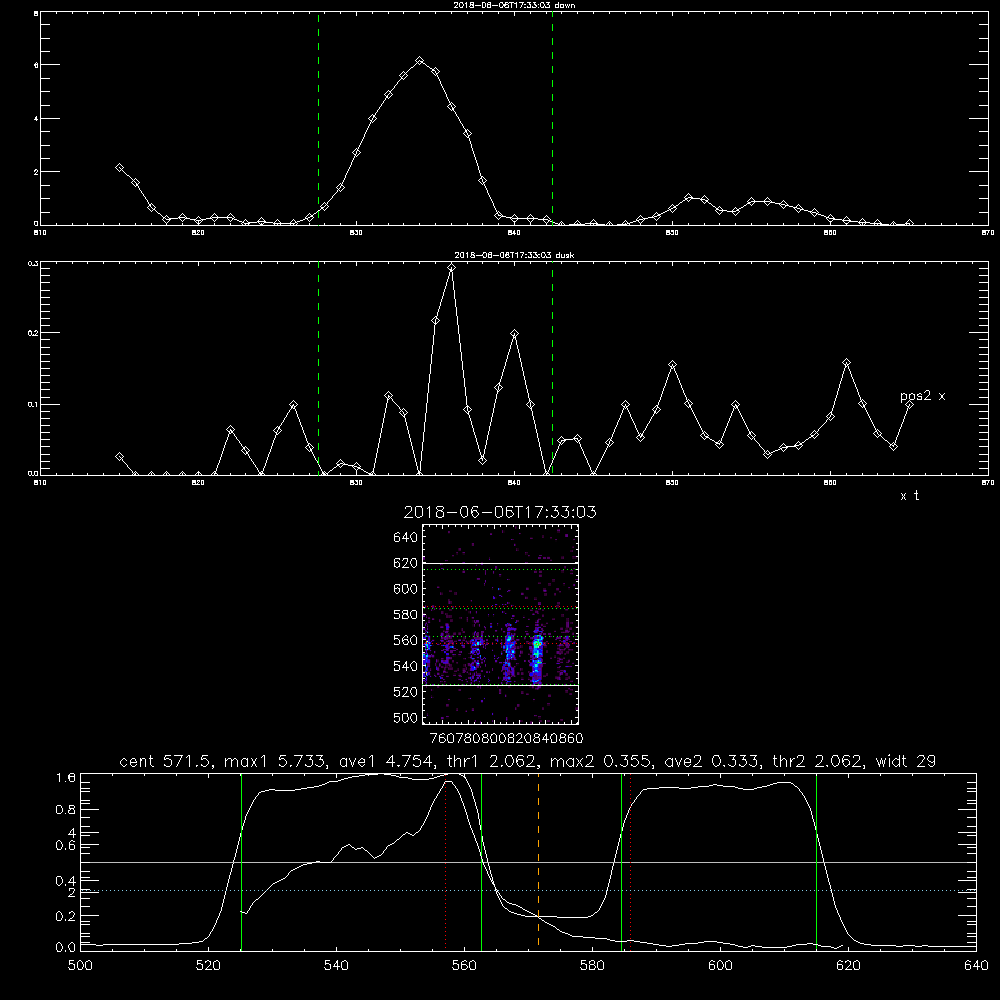Click right green dashed line in dusk plot
Screen dimensions: 1000x1000
point(552,368)
